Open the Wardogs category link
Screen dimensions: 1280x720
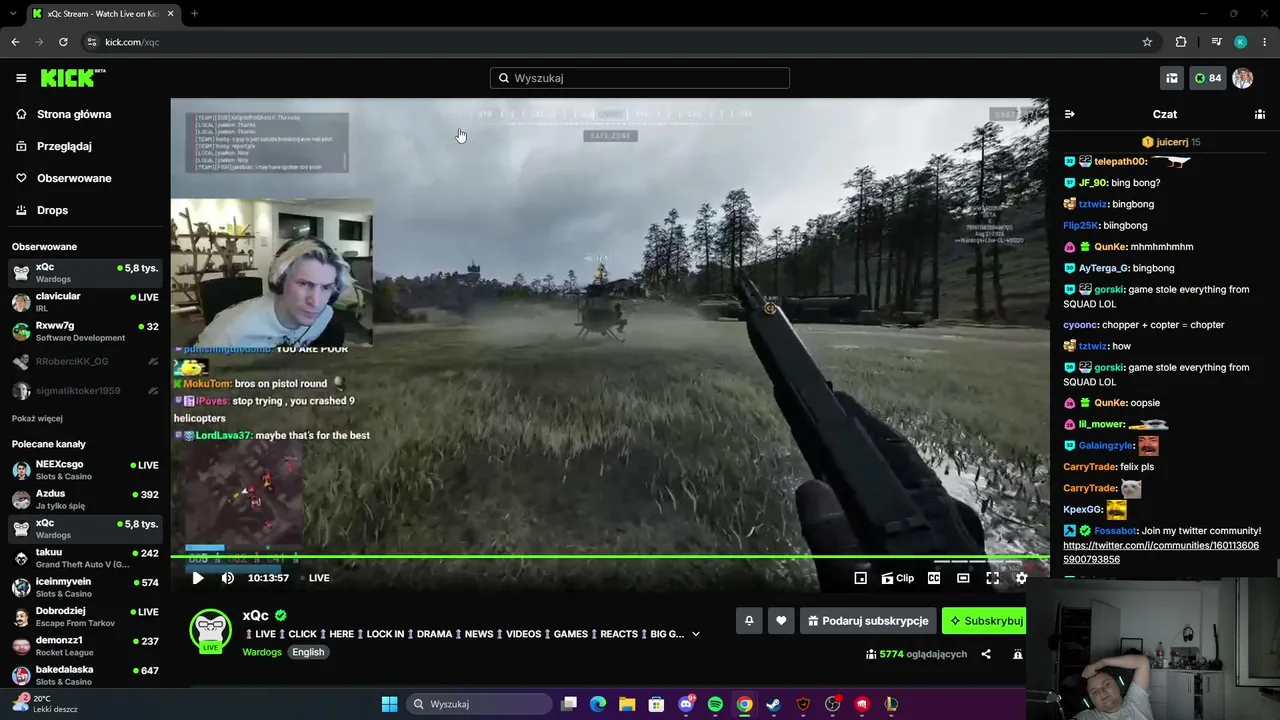point(262,652)
